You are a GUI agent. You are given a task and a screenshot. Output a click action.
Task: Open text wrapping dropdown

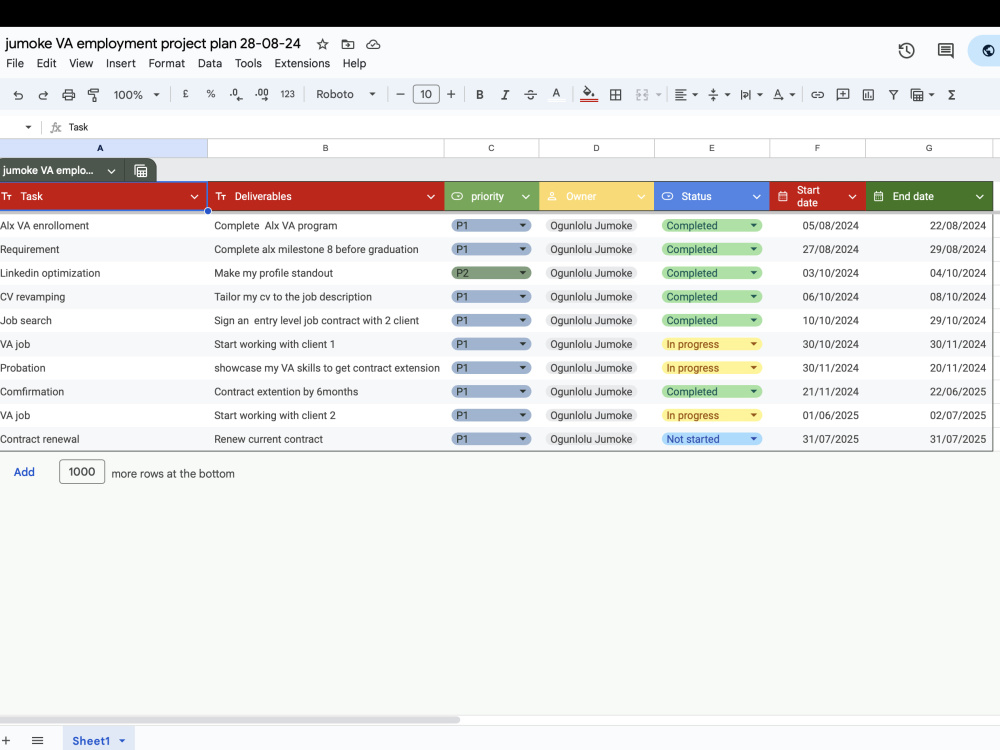751,95
